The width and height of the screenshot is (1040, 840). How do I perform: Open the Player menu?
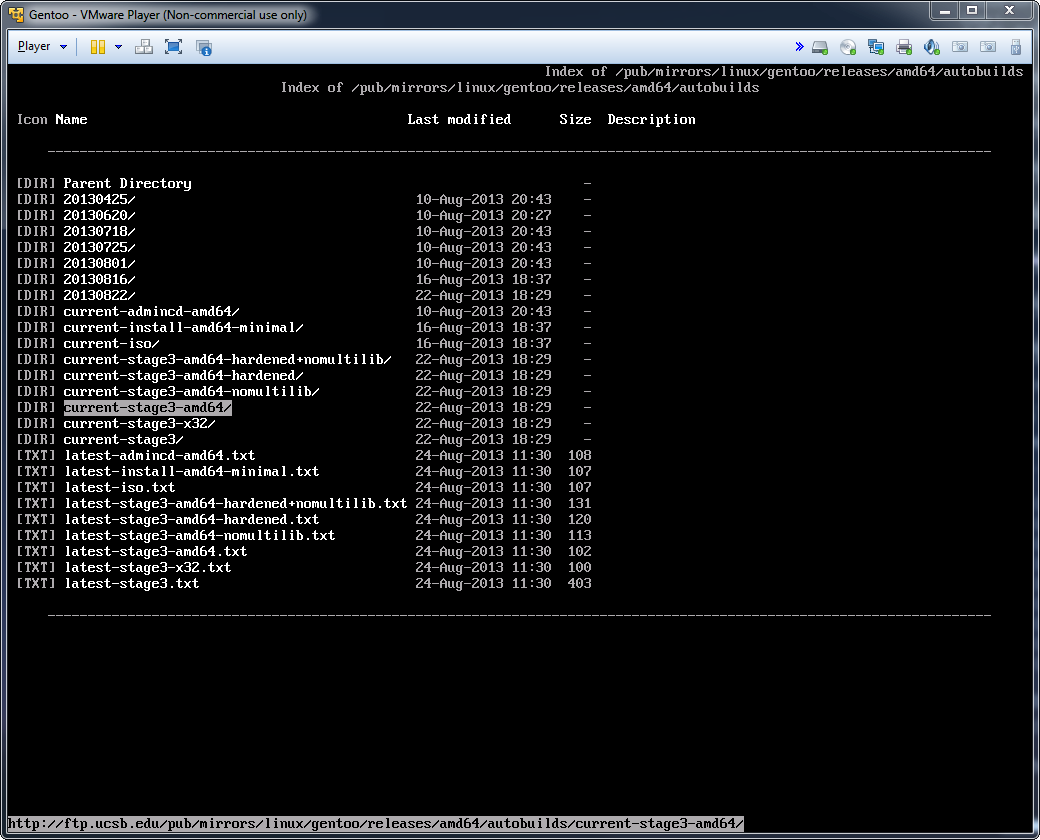point(42,46)
